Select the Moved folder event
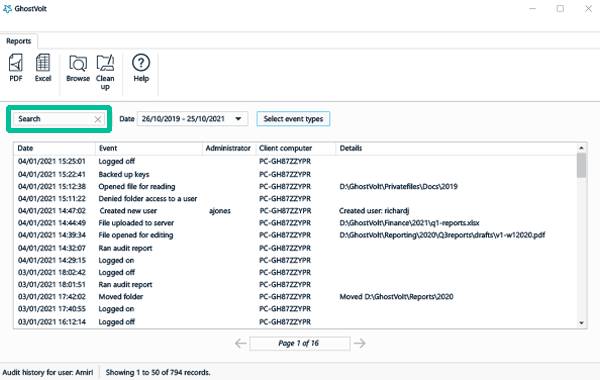This screenshot has height=380, width=600. pyautogui.click(x=121, y=297)
